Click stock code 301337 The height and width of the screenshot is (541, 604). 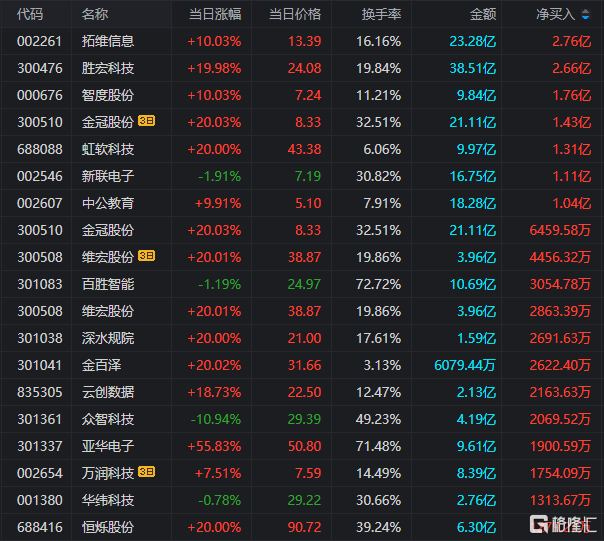point(40,446)
